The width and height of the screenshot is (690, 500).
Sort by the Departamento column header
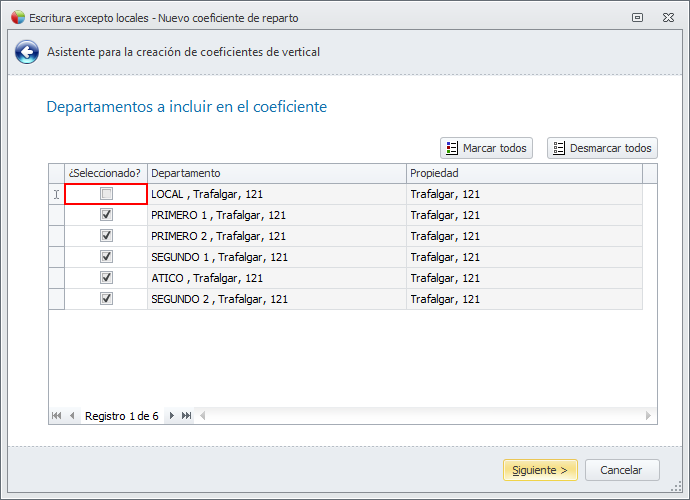coord(277,173)
